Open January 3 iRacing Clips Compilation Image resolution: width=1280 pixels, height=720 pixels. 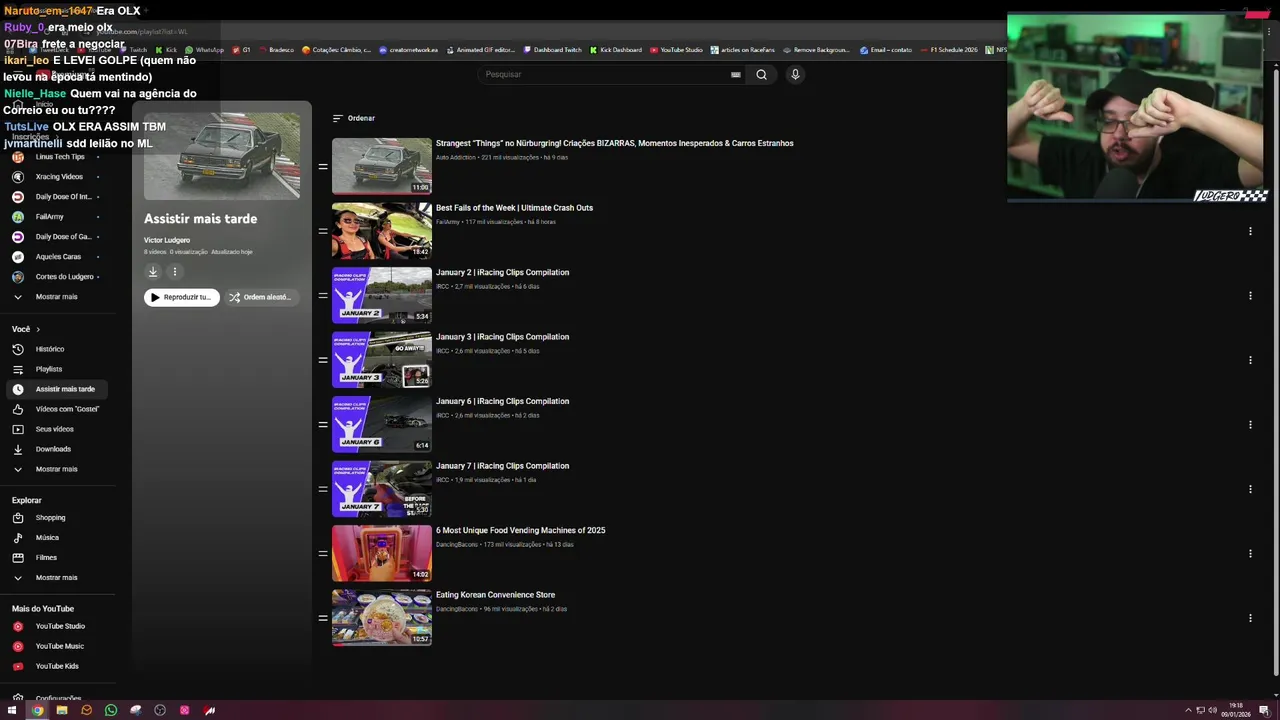(x=502, y=337)
